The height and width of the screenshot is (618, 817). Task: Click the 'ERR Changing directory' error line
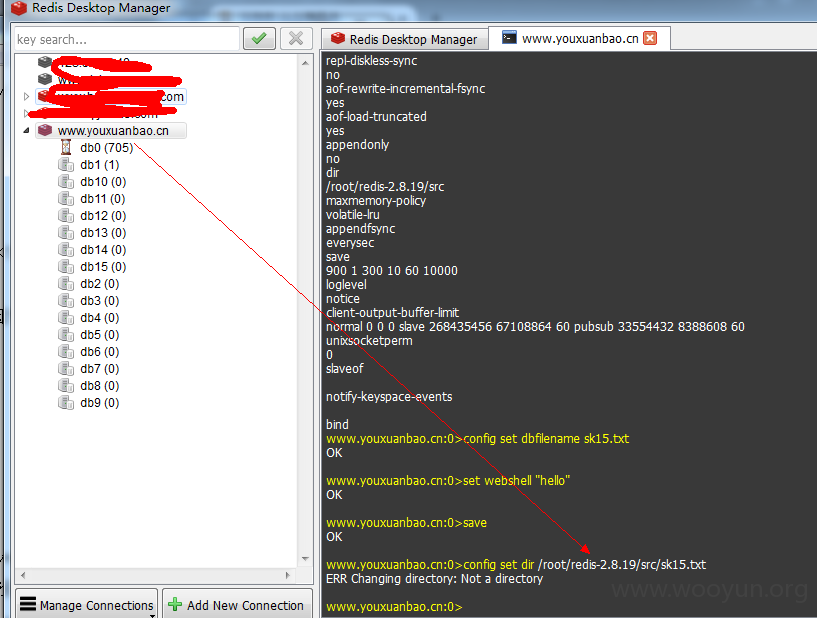pyautogui.click(x=434, y=578)
